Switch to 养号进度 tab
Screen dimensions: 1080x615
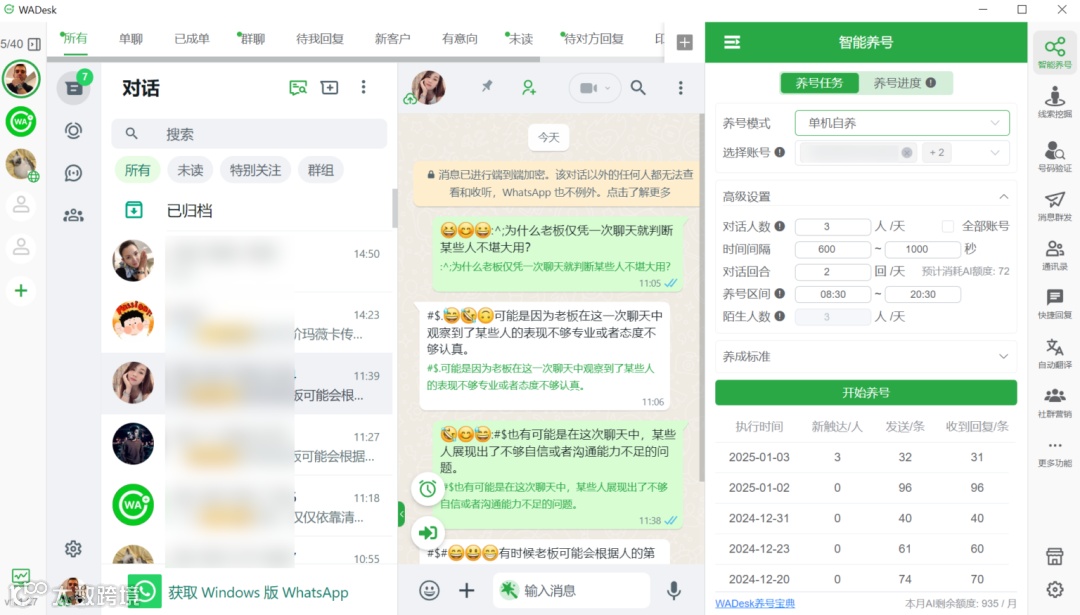click(x=904, y=83)
